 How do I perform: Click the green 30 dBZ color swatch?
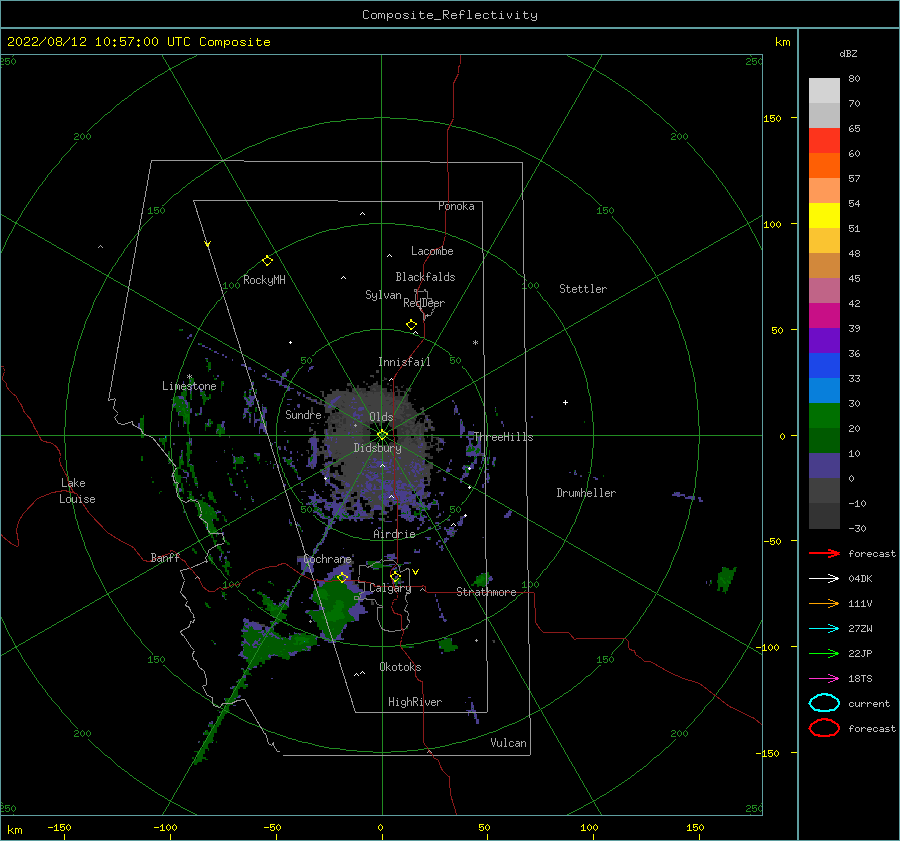pos(824,416)
